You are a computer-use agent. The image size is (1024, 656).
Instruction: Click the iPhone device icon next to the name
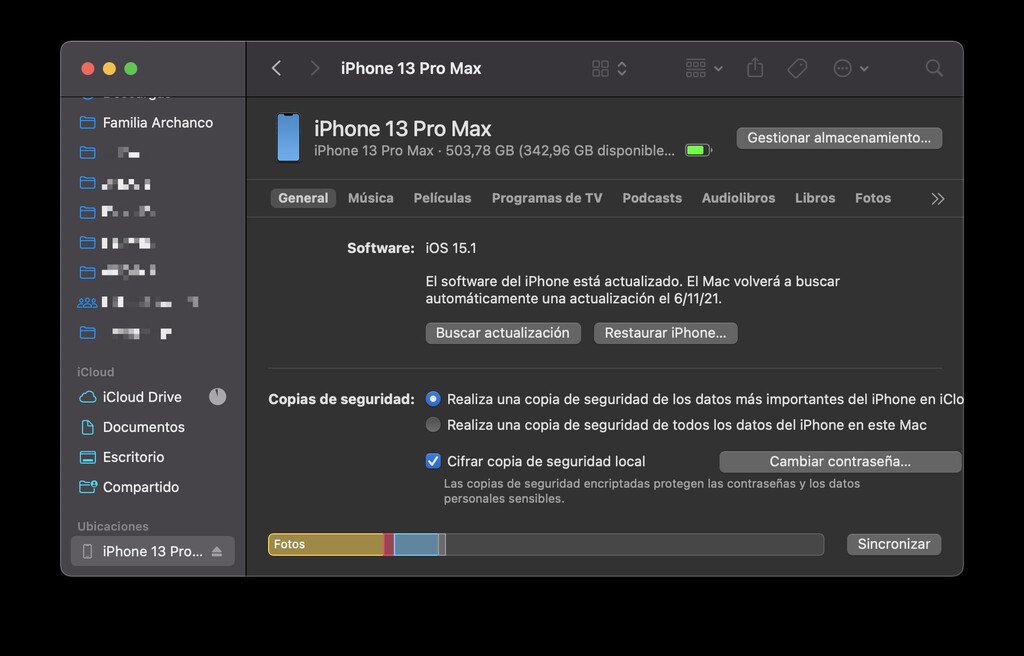[x=288, y=138]
